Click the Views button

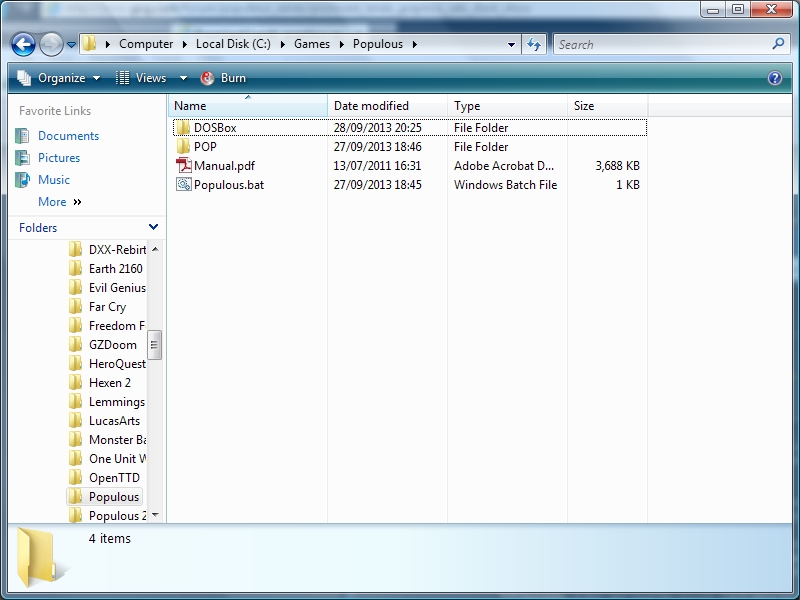click(141, 78)
